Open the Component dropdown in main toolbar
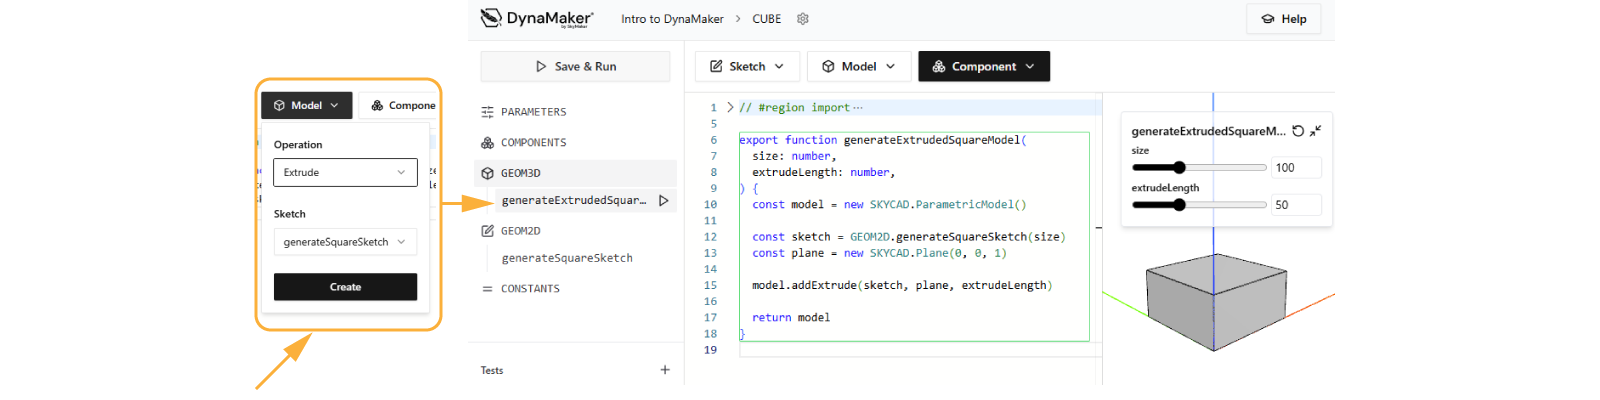 [984, 66]
